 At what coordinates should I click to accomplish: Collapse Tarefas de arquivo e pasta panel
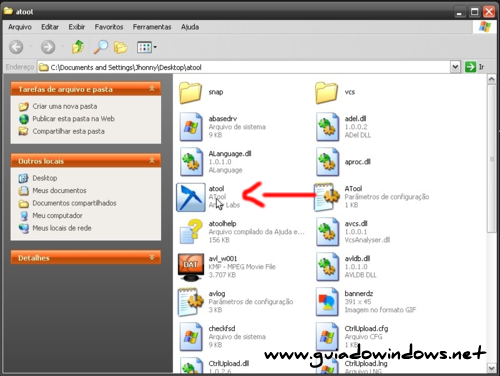pos(152,89)
